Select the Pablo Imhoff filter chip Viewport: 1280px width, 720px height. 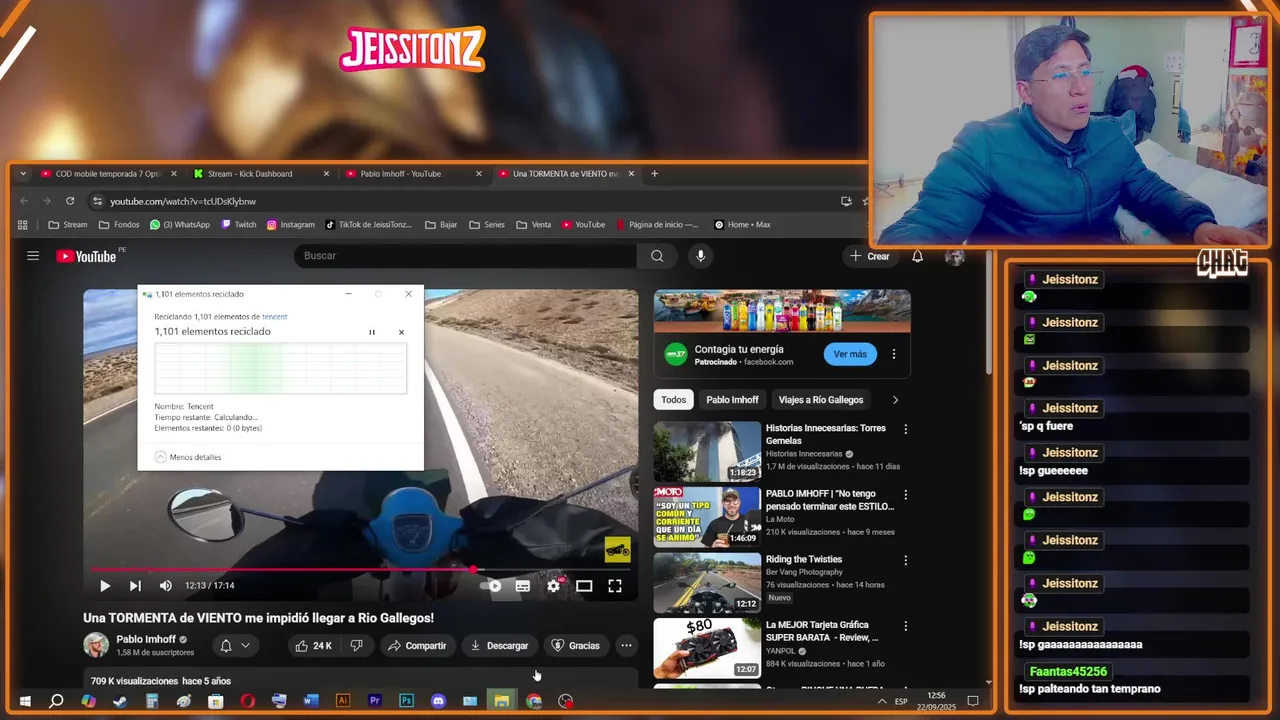(x=732, y=400)
